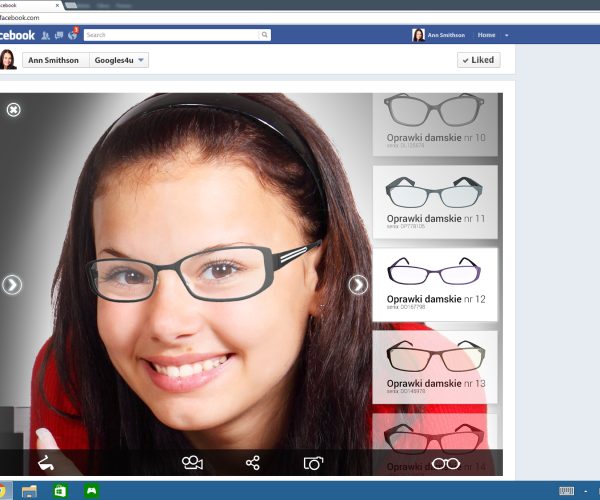600x500 pixels.
Task: Close the glasses try-on overlay
Action: pos(13,110)
